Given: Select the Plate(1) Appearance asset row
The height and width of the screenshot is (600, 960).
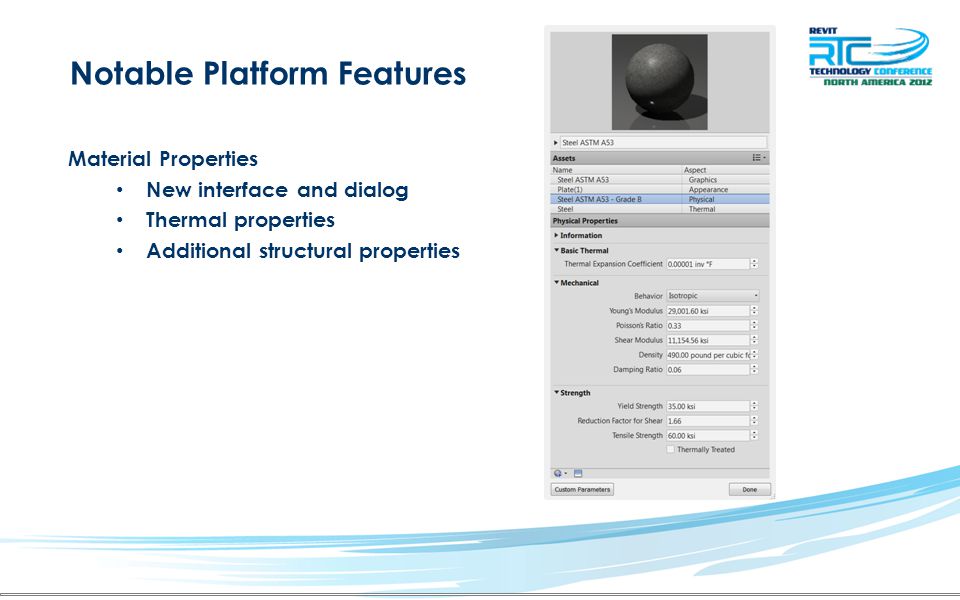Looking at the screenshot, I should pyautogui.click(x=660, y=190).
